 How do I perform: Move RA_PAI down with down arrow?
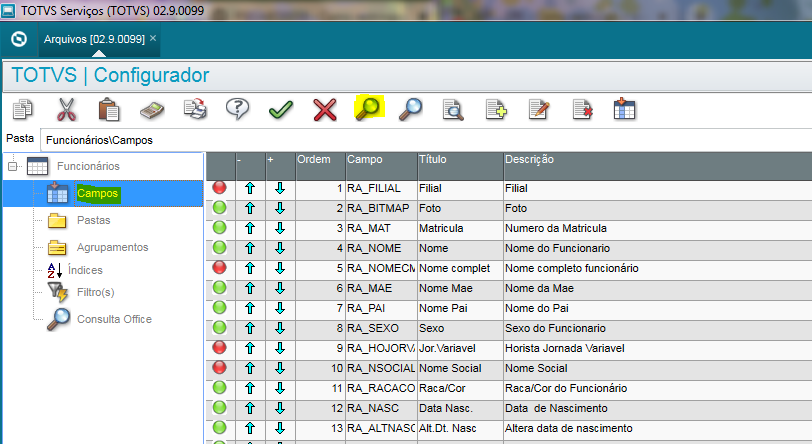[280, 308]
